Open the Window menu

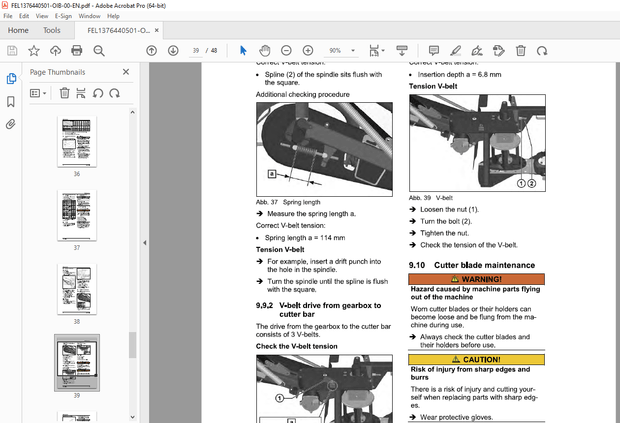pyautogui.click(x=89, y=16)
